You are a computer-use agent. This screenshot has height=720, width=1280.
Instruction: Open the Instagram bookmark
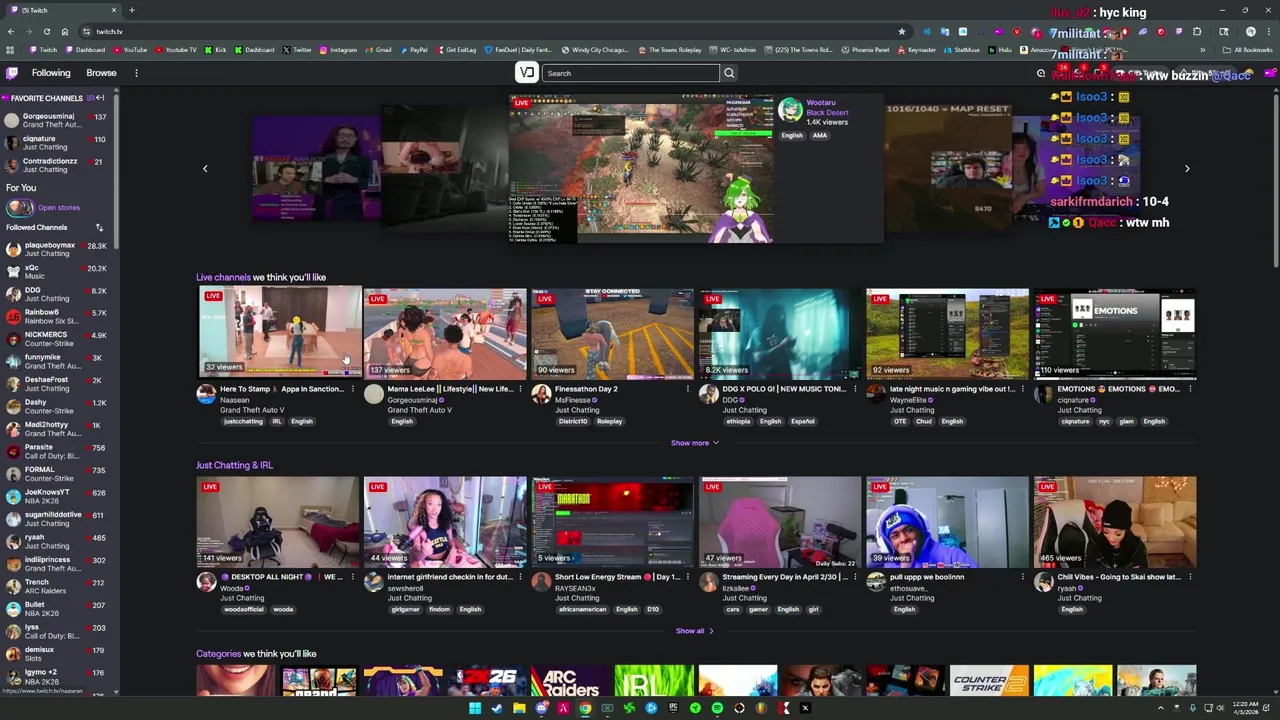(338, 50)
